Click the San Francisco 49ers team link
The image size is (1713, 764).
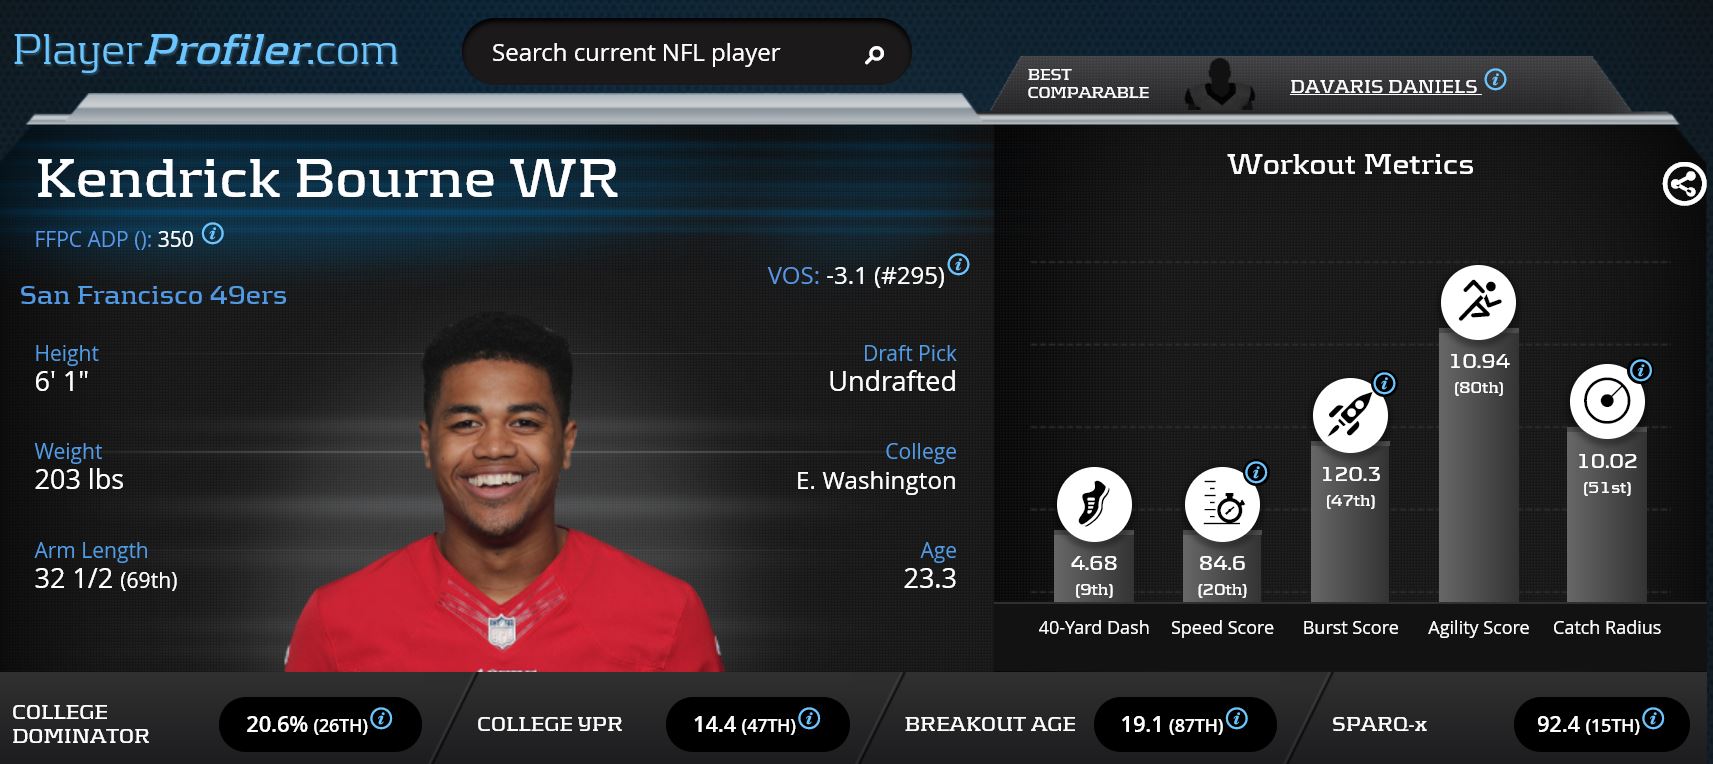(153, 295)
